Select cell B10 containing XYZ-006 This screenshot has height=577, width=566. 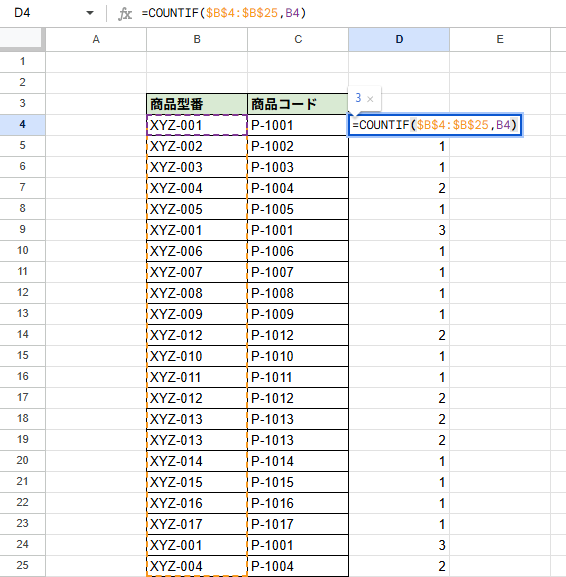[x=197, y=251]
